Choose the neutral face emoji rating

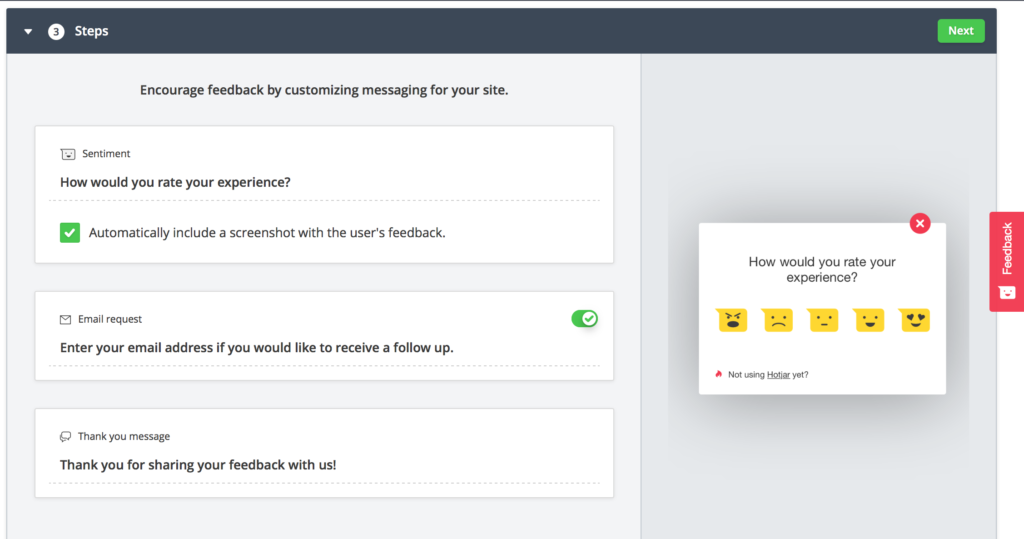(823, 320)
